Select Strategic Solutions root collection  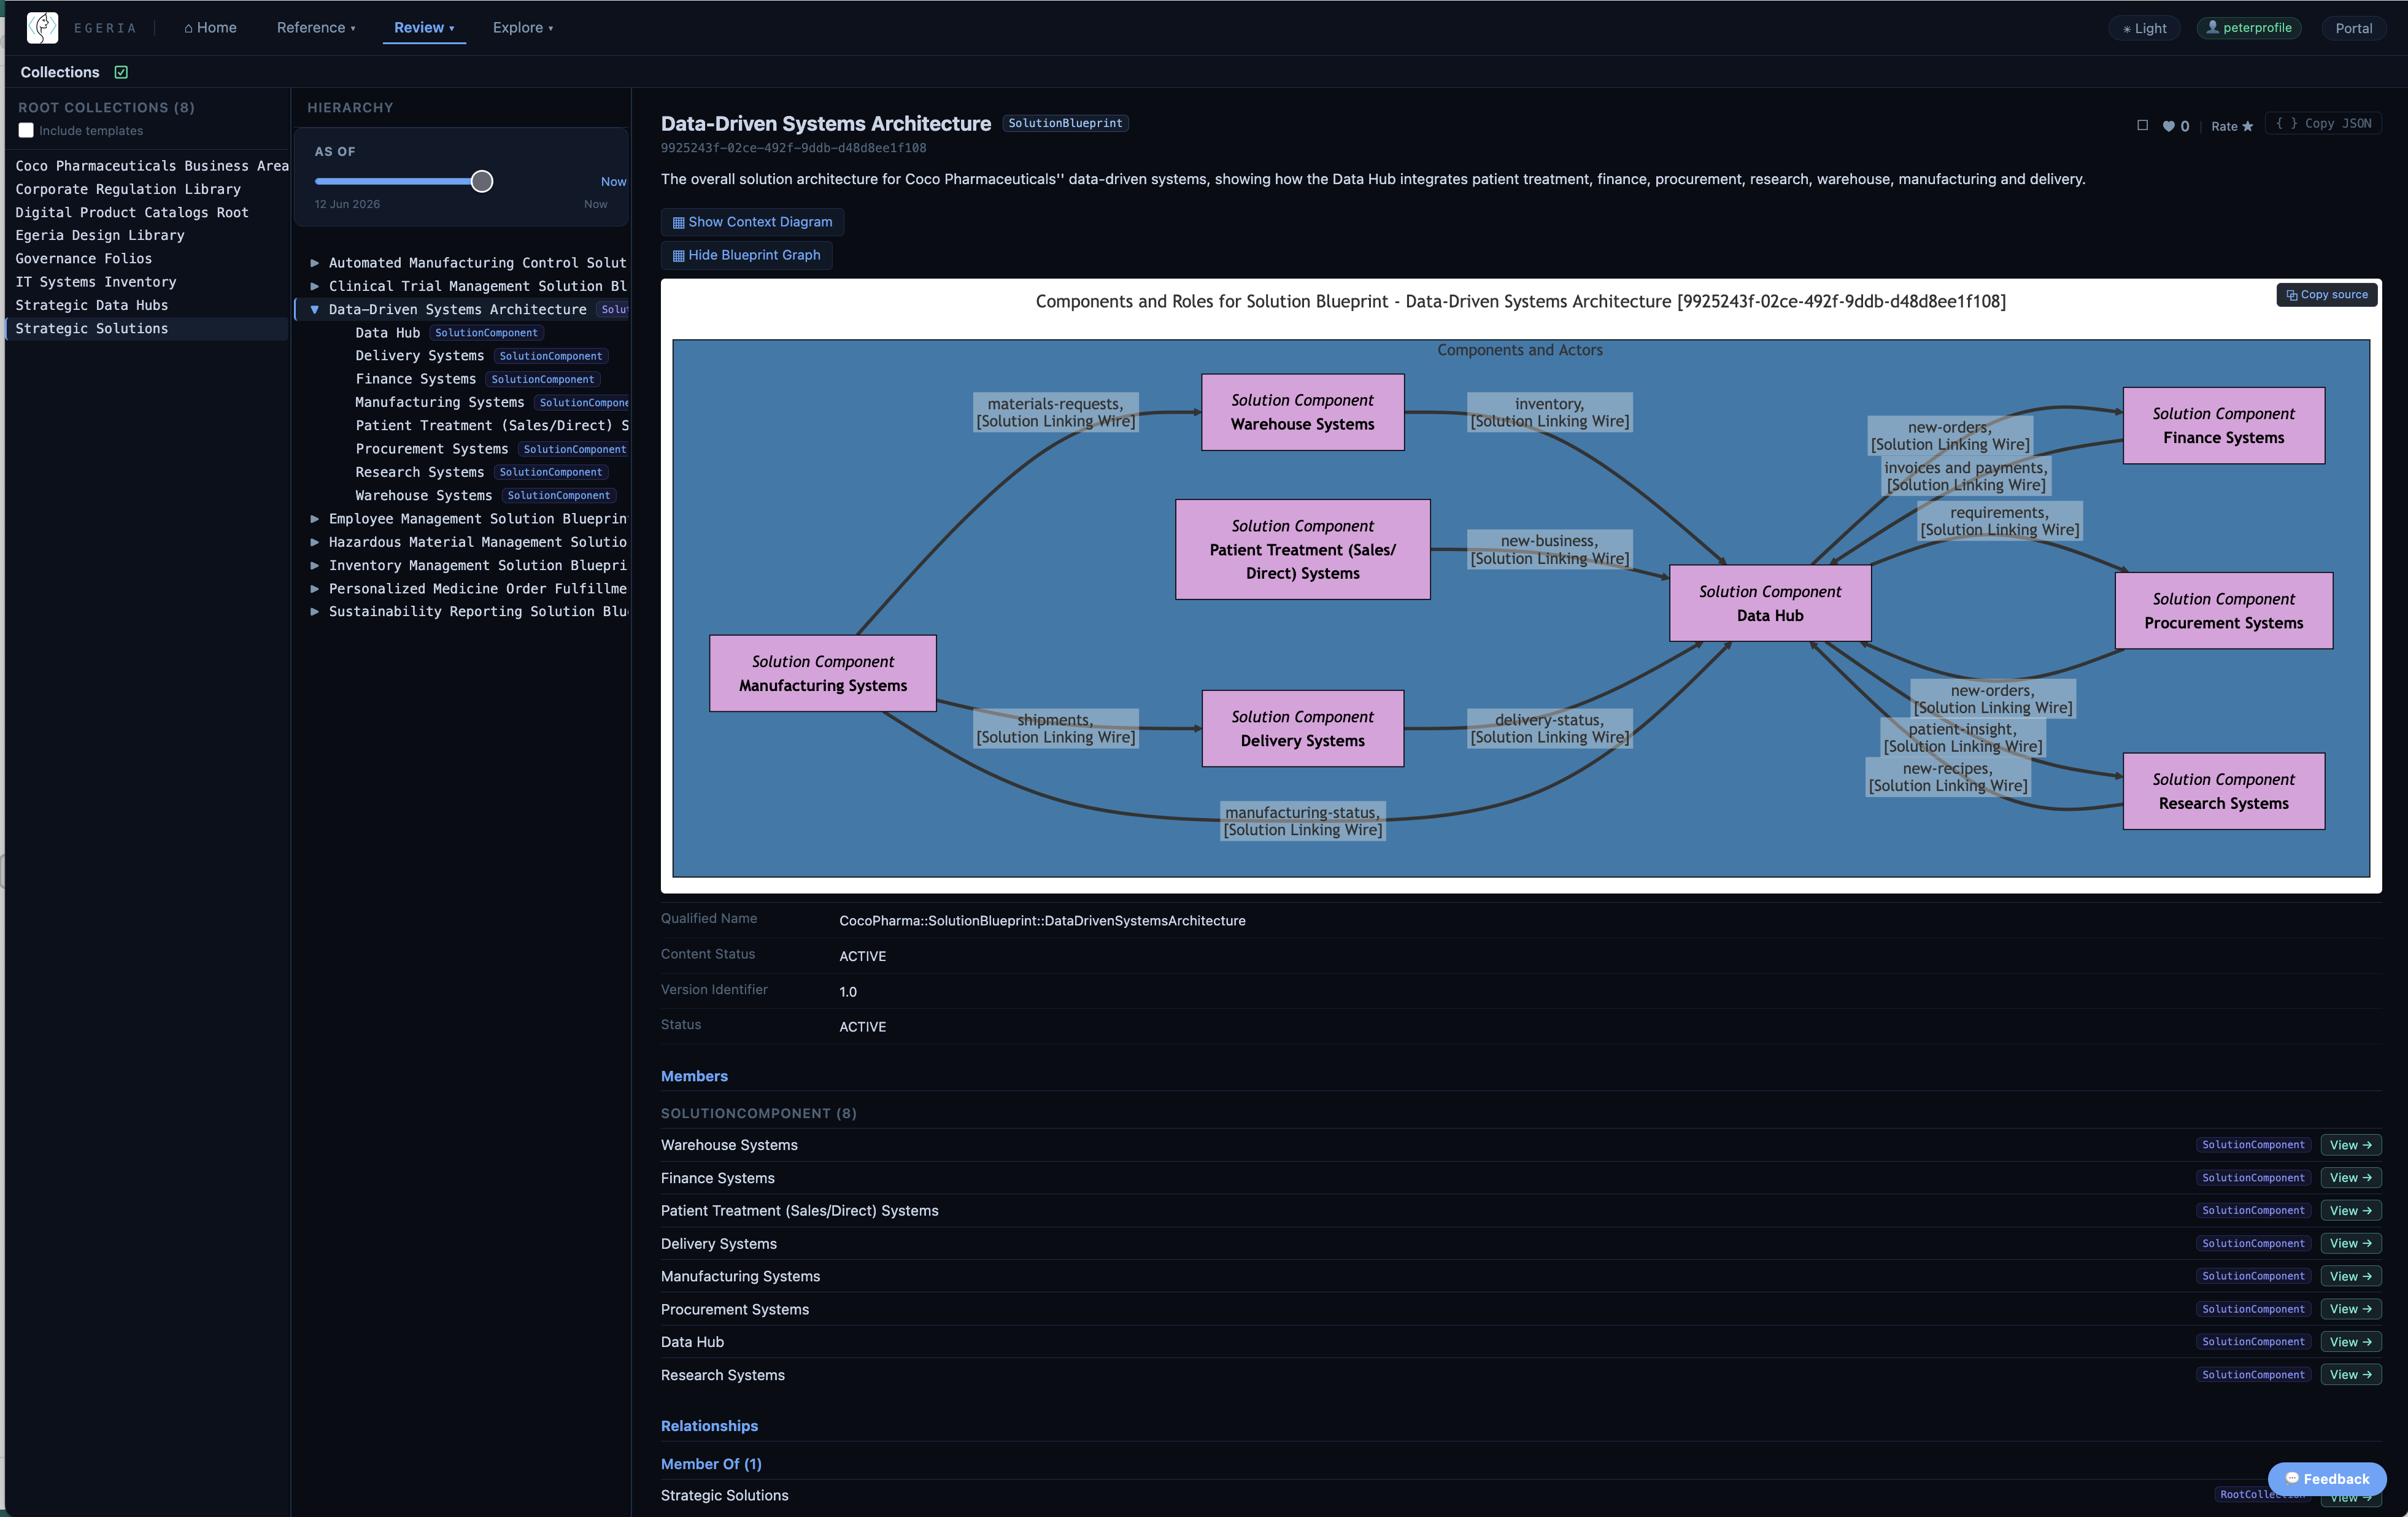pos(148,328)
